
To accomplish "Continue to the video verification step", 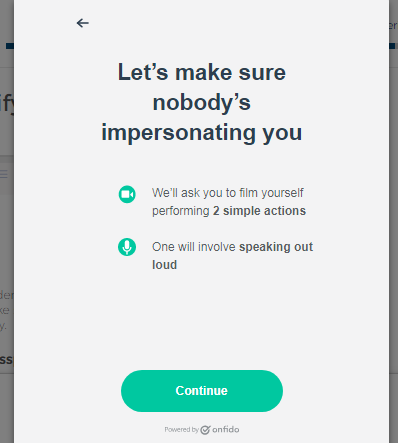I will 202,391.
